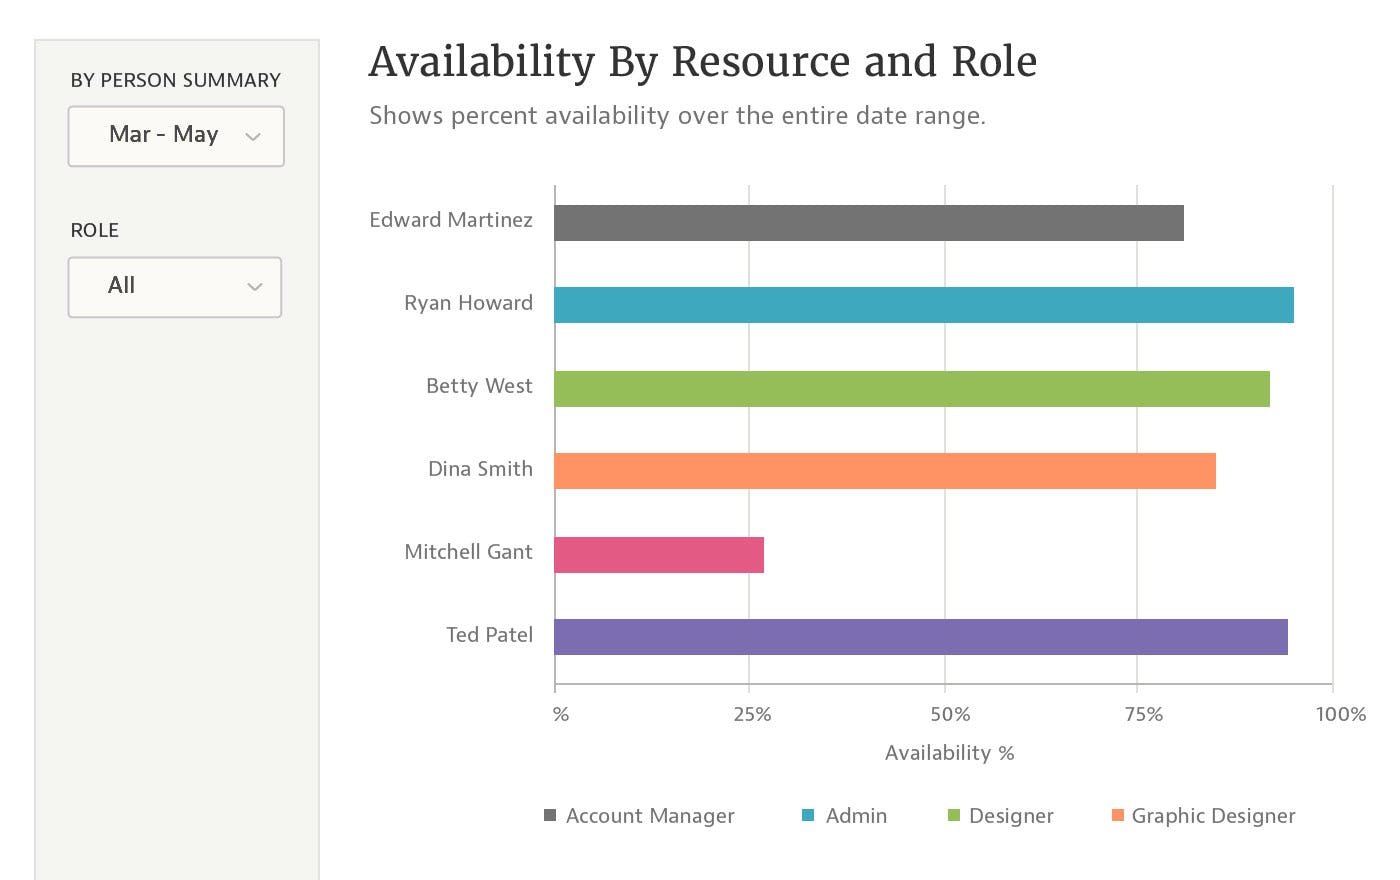The width and height of the screenshot is (1400, 880).
Task: Click the Edward Martinez name label
Action: point(451,220)
